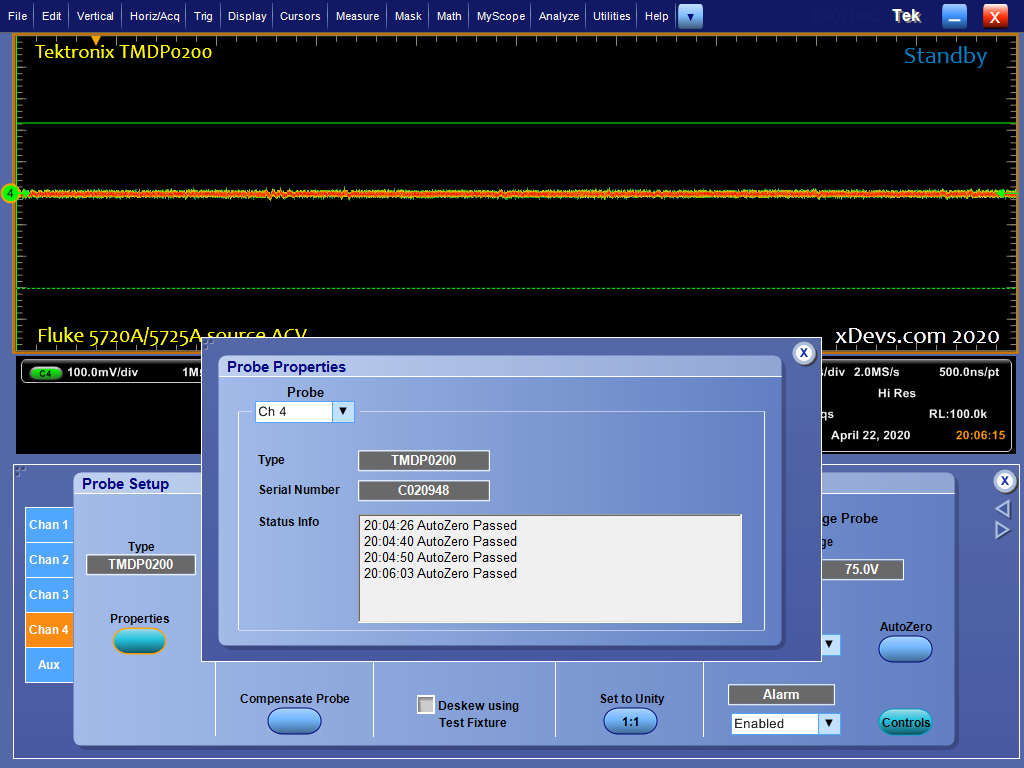This screenshot has width=1024, height=768.
Task: Open the Trig menu
Action: 203,16
